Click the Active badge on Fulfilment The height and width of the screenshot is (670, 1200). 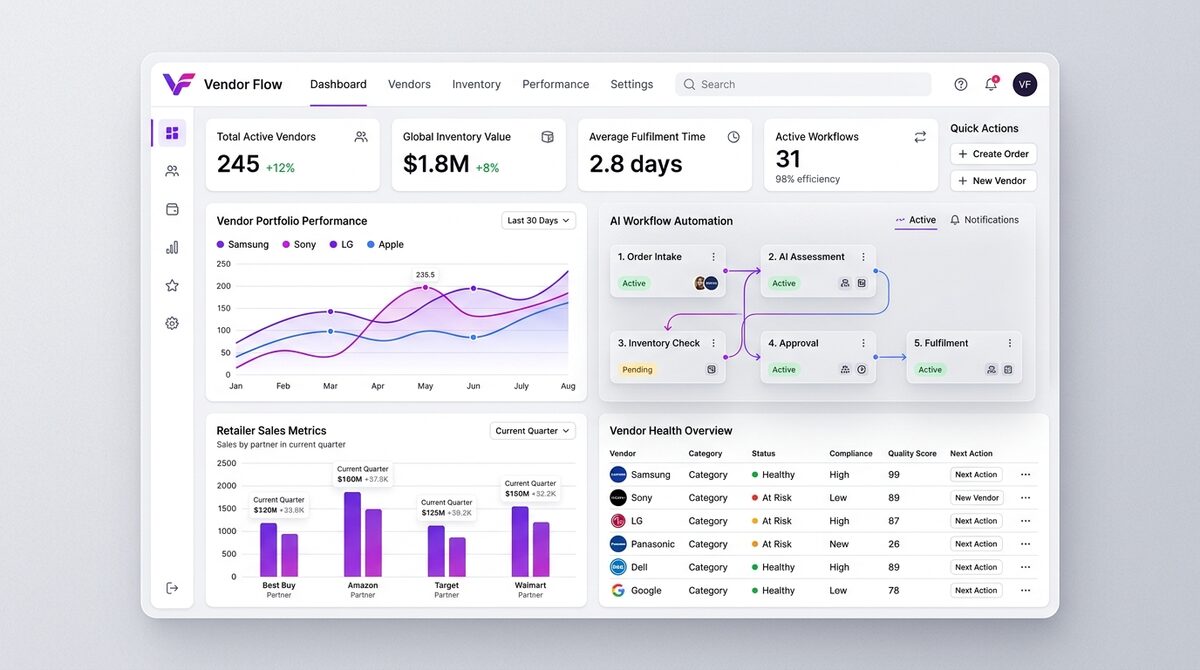[930, 370]
